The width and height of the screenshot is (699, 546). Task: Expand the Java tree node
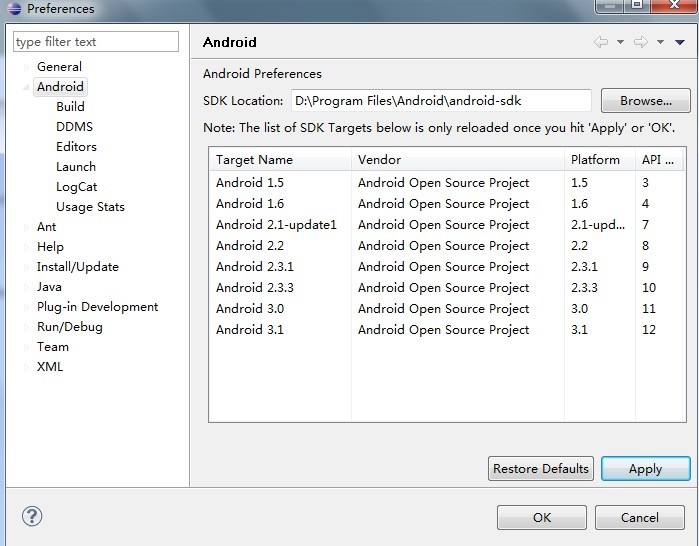click(x=26, y=287)
